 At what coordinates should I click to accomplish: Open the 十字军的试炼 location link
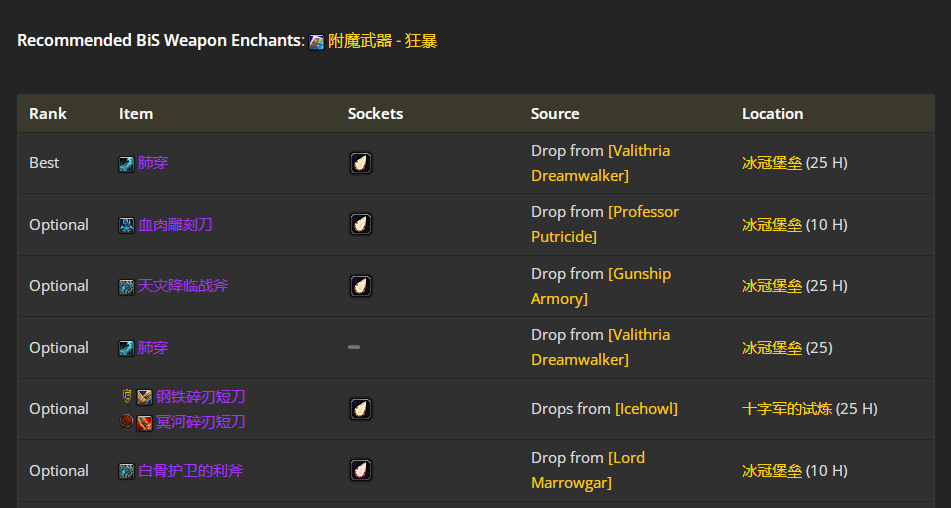click(x=787, y=409)
